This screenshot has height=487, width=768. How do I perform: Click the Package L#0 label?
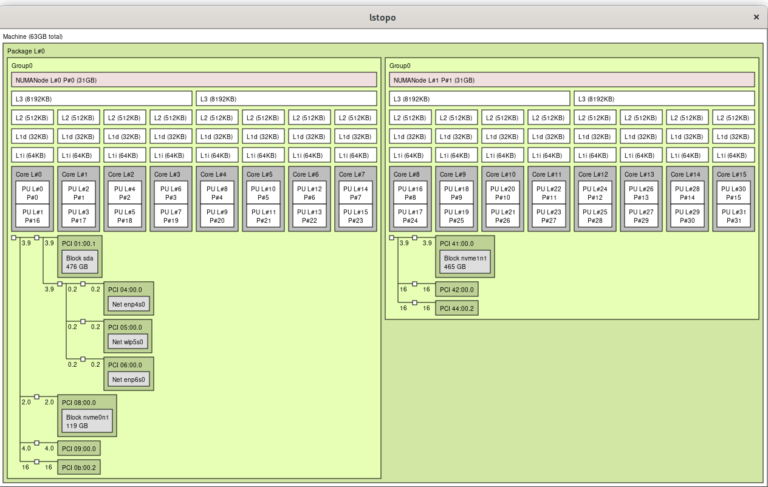[25, 50]
